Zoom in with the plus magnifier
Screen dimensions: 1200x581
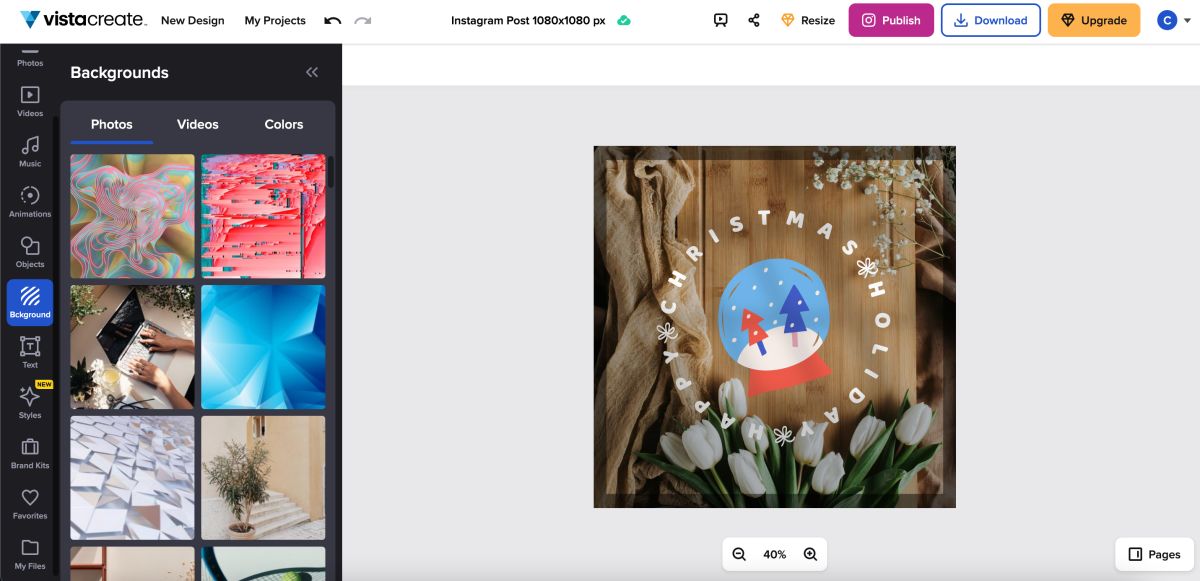(811, 554)
